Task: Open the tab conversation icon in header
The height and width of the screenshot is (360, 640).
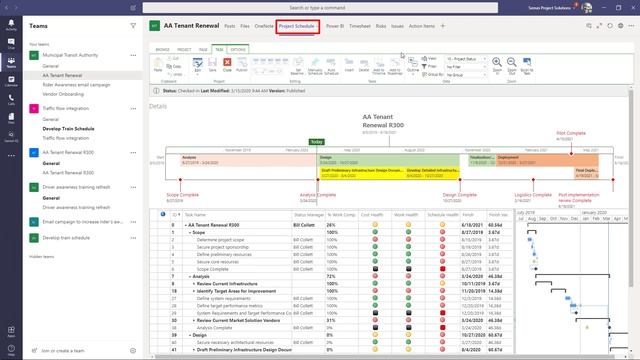Action: point(589,26)
